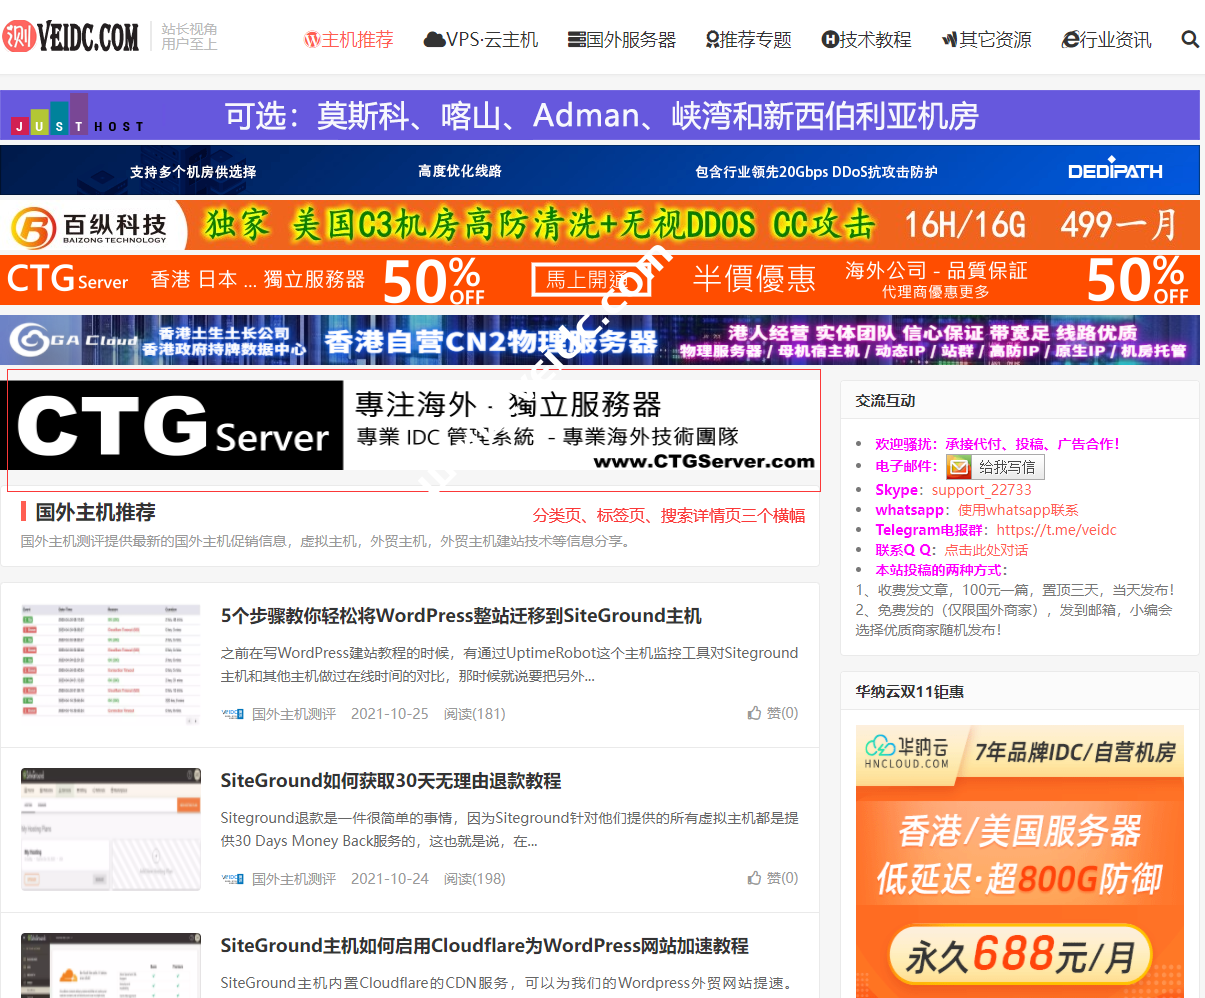The width and height of the screenshot is (1205, 998).
Task: Open the 行业资讯 navigation item
Action: [x=1106, y=40]
